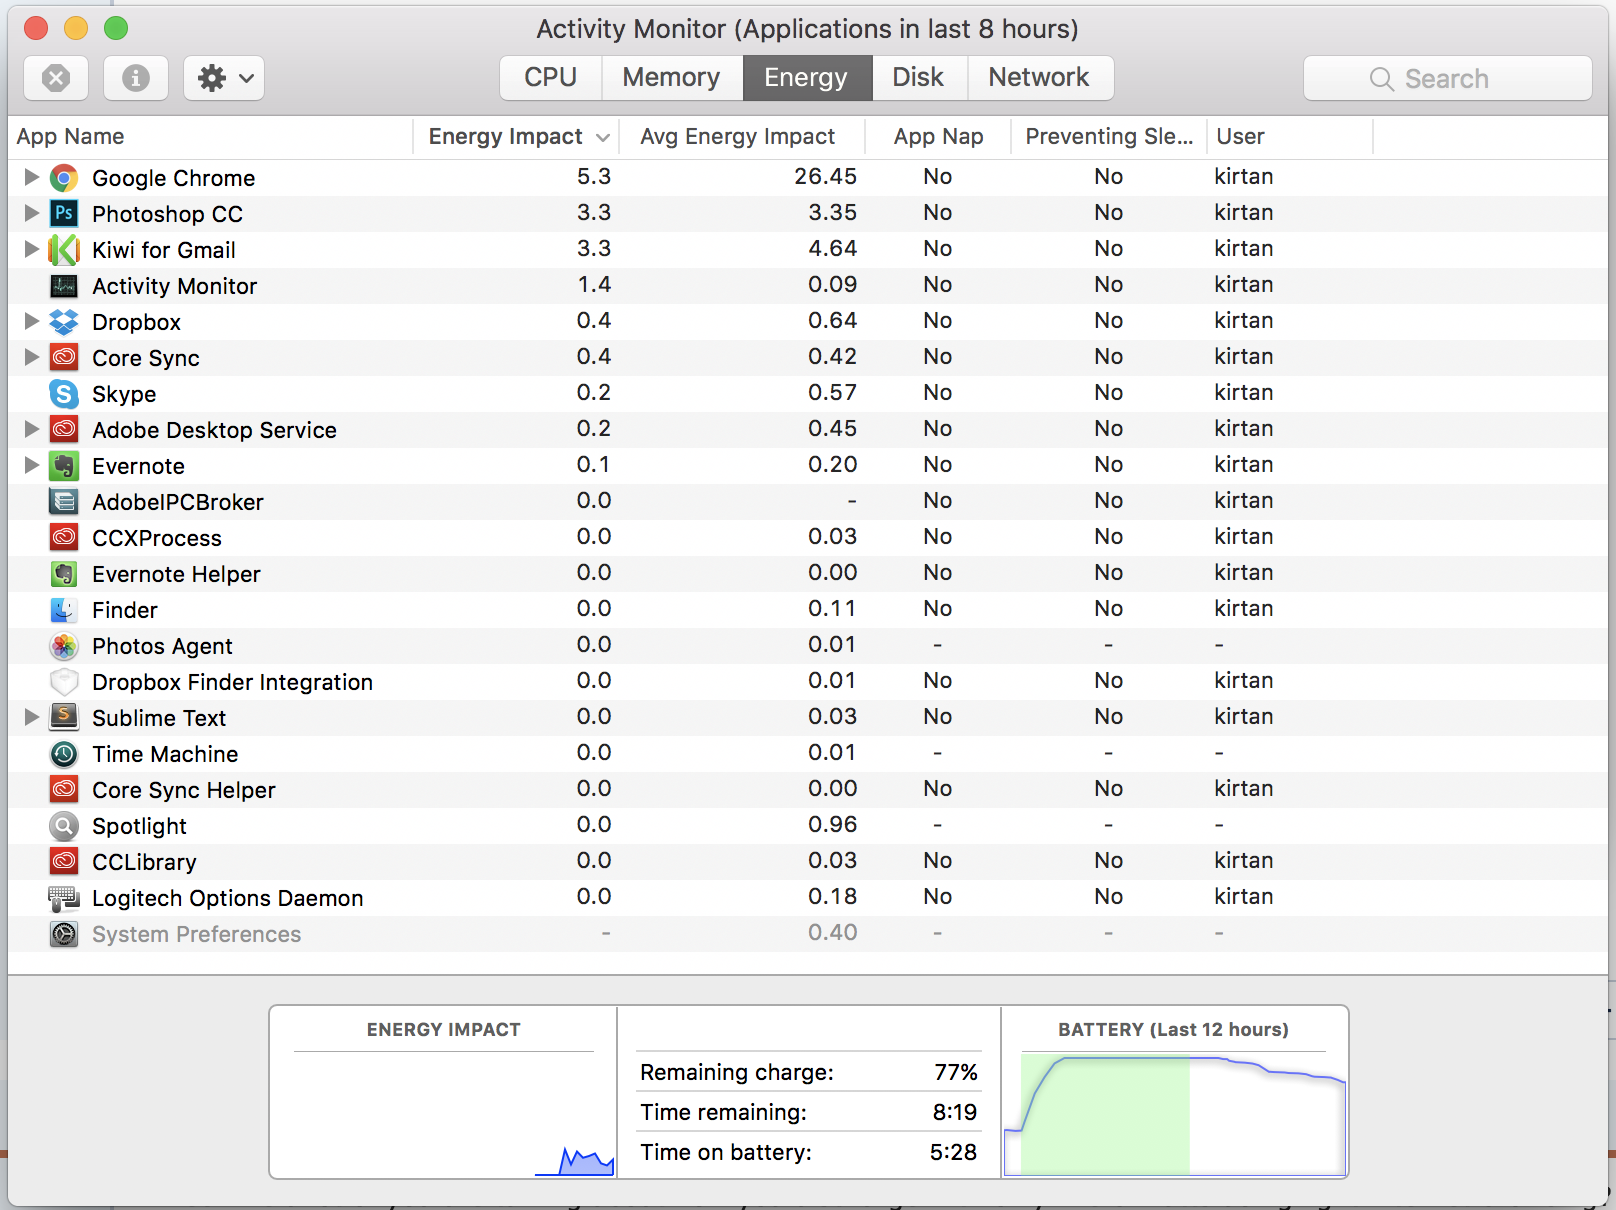Select the Google Chrome row name
This screenshot has width=1616, height=1210.
174,178
